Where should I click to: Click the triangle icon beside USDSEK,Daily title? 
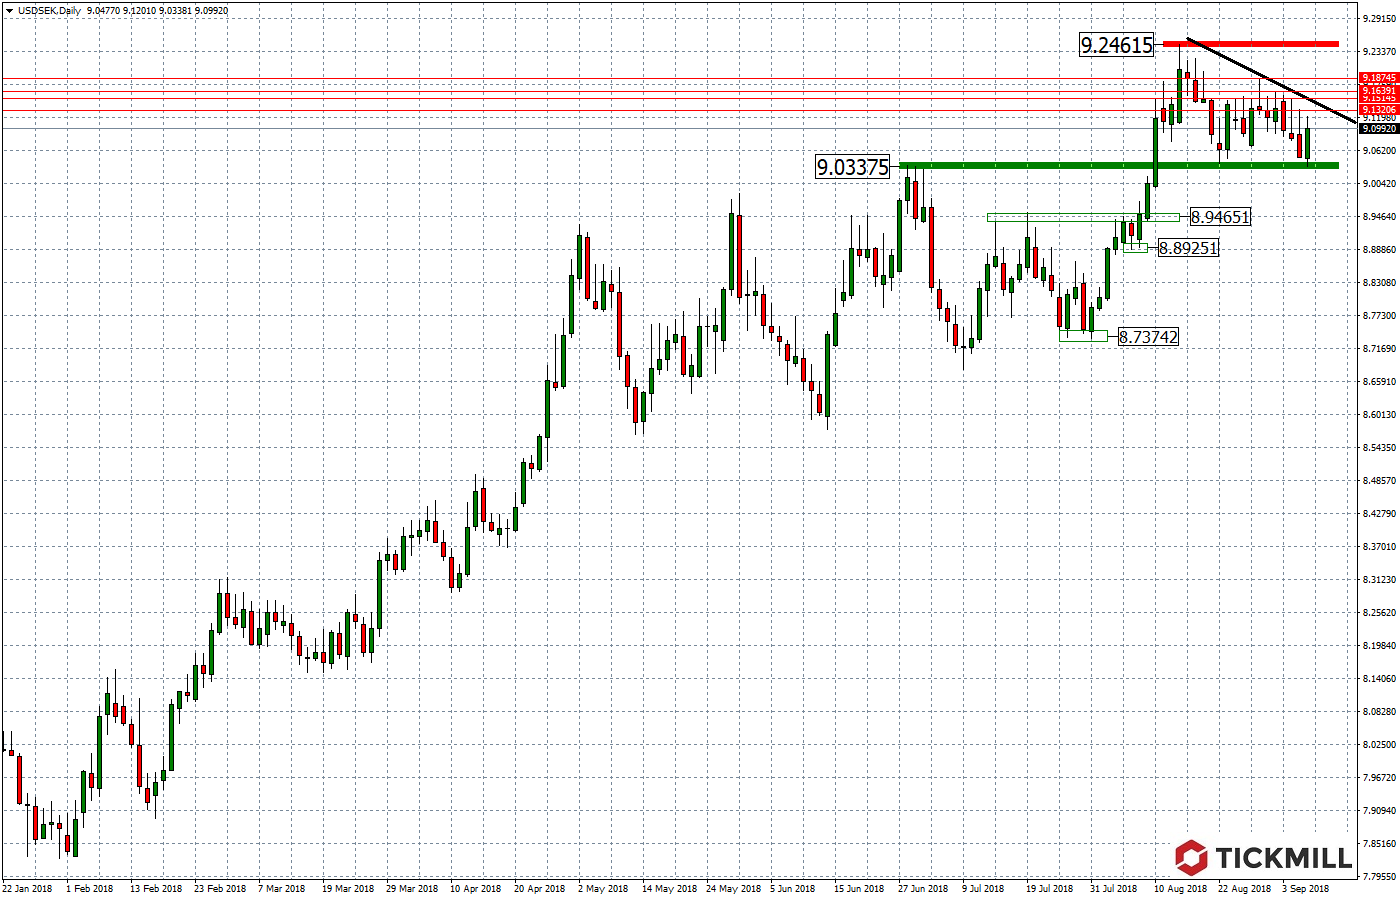(8, 11)
